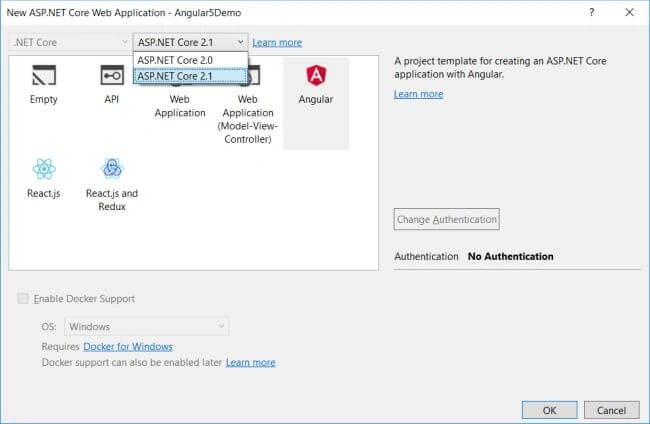Click the No Authentication text
This screenshot has width=650, height=424.
click(511, 257)
